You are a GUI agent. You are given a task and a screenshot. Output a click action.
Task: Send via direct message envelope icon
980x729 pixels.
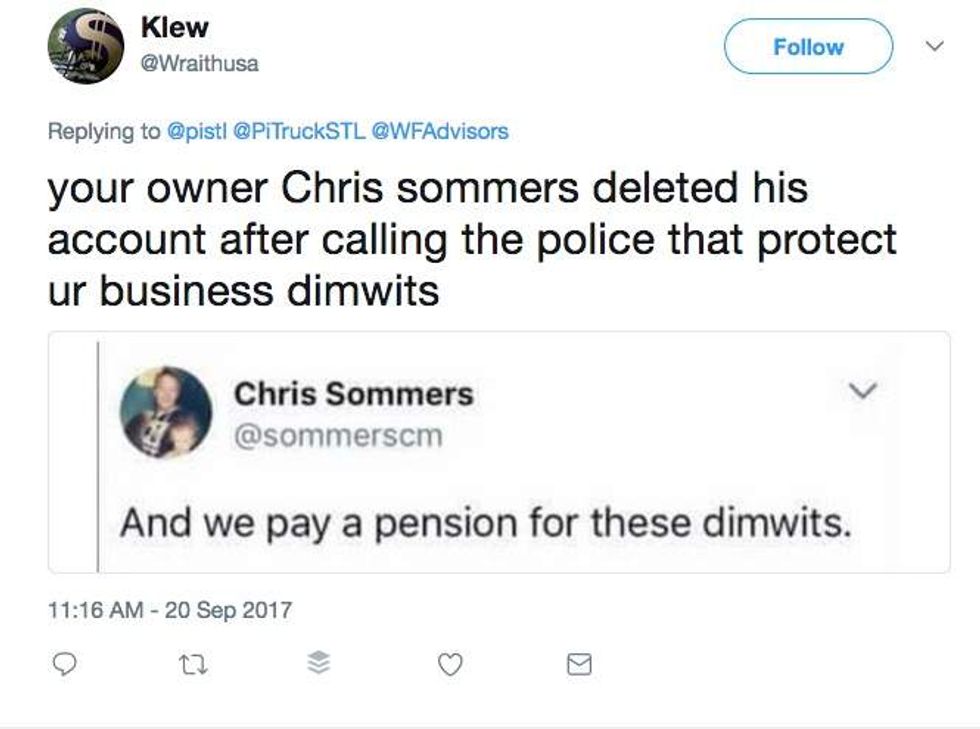click(x=579, y=664)
